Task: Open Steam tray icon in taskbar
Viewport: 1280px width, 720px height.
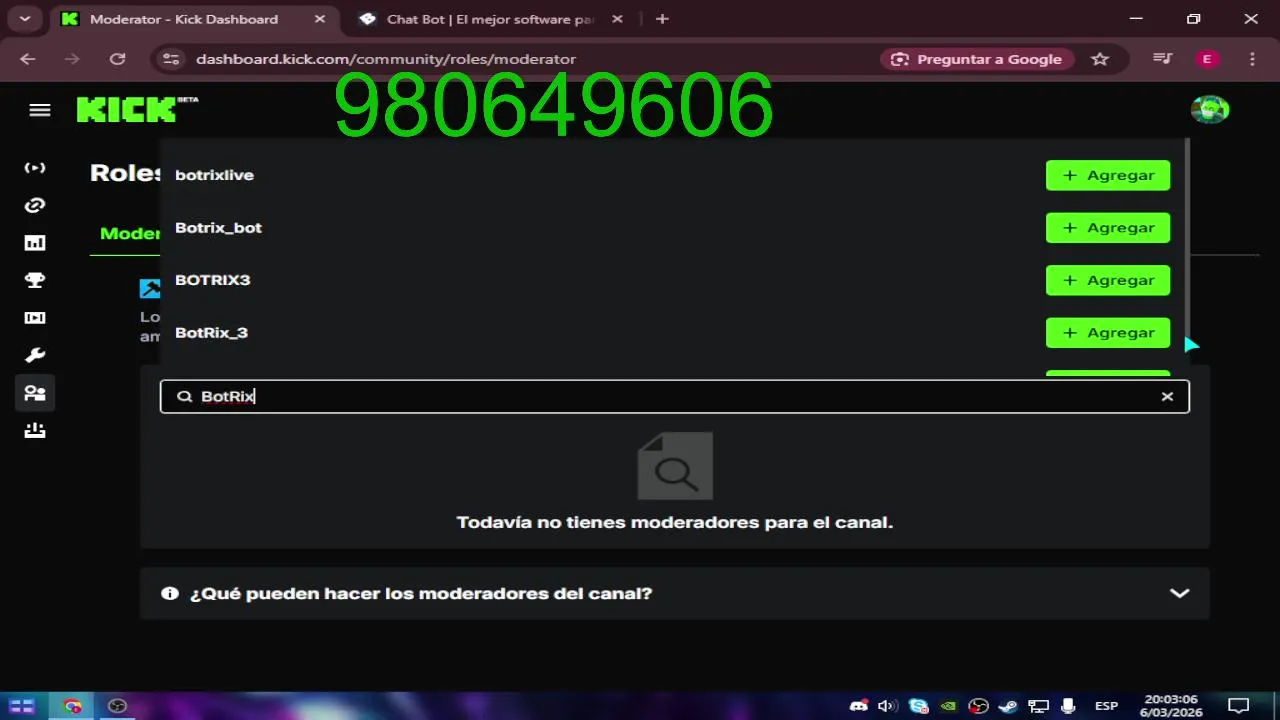Action: point(1008,706)
